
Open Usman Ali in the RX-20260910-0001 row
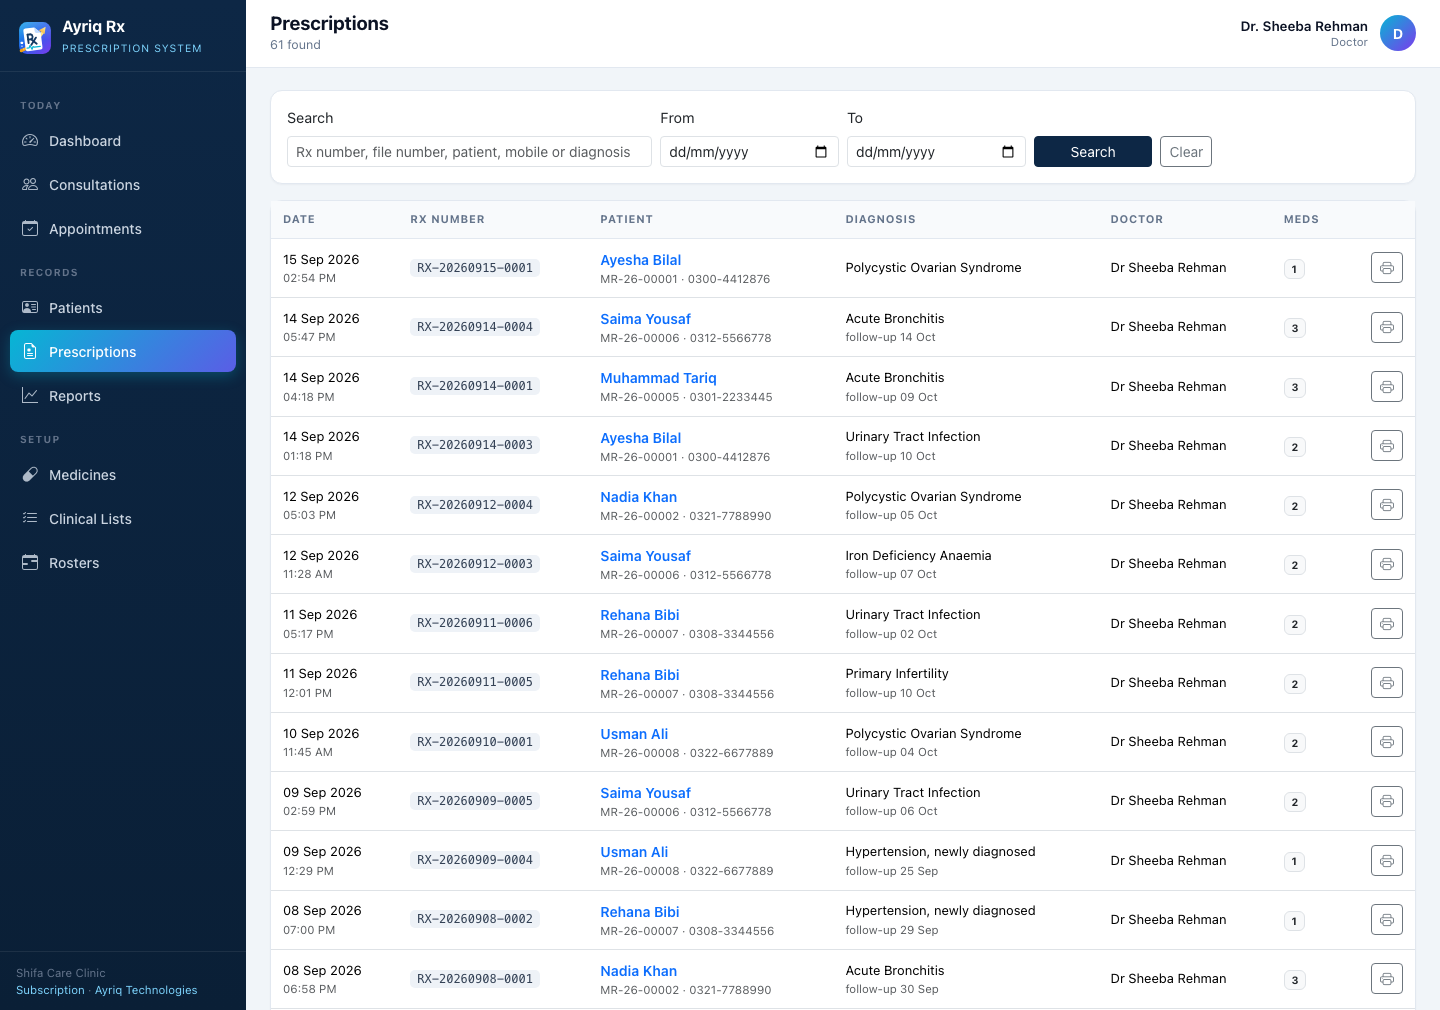[634, 734]
